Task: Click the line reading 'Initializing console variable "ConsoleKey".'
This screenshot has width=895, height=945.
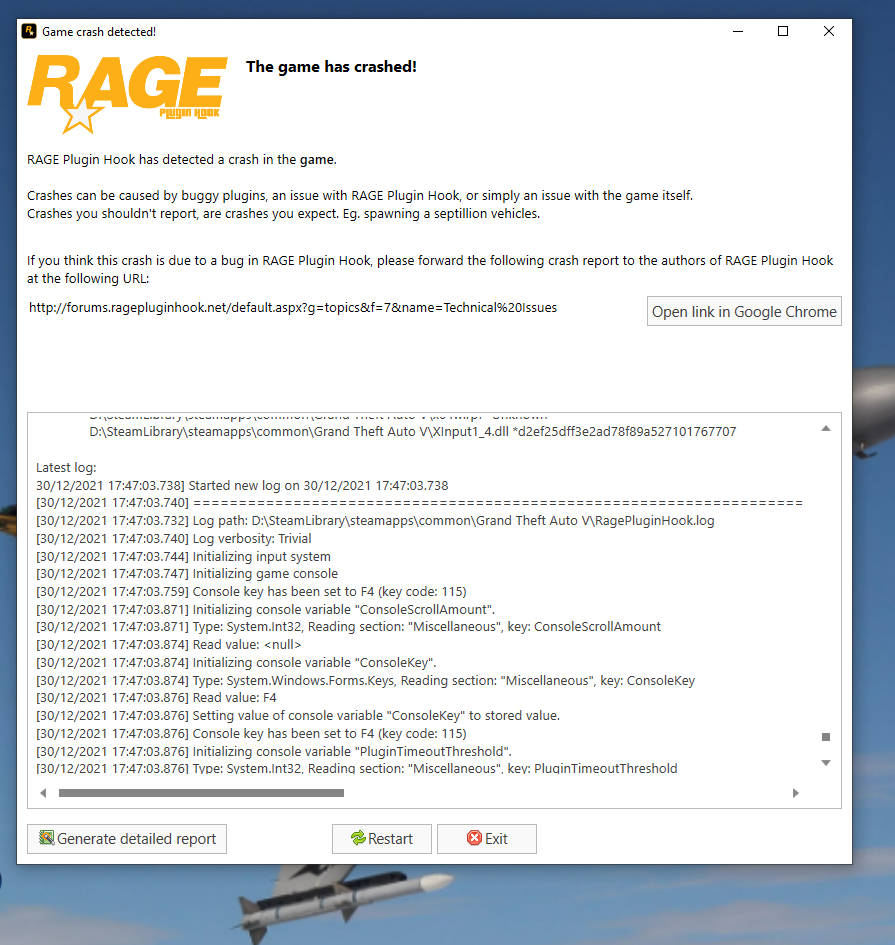Action: tap(236, 662)
